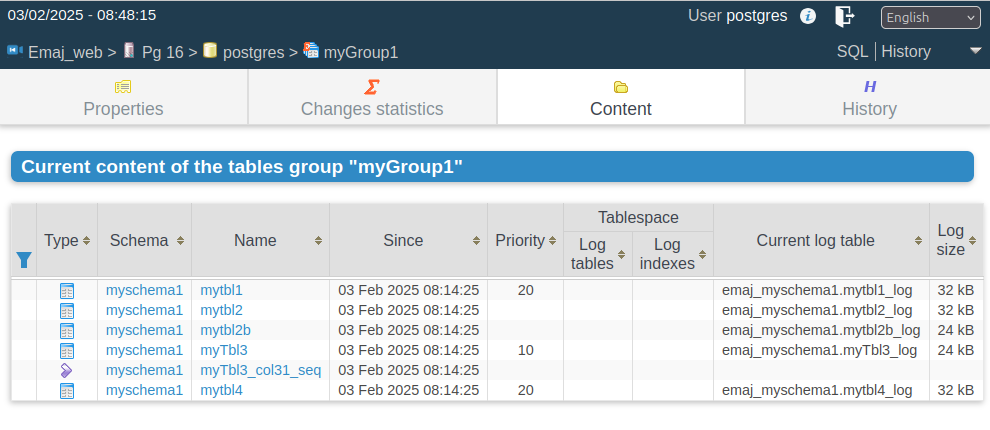Click the logout door icon
The width and height of the screenshot is (990, 430).
[844, 16]
